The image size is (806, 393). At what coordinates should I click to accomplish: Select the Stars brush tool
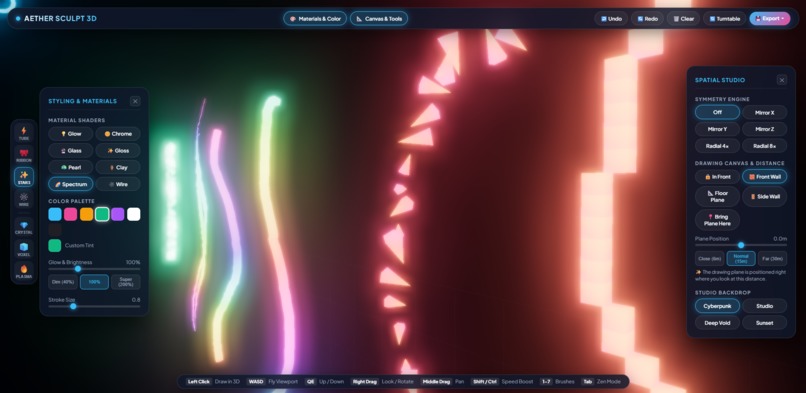pyautogui.click(x=24, y=177)
